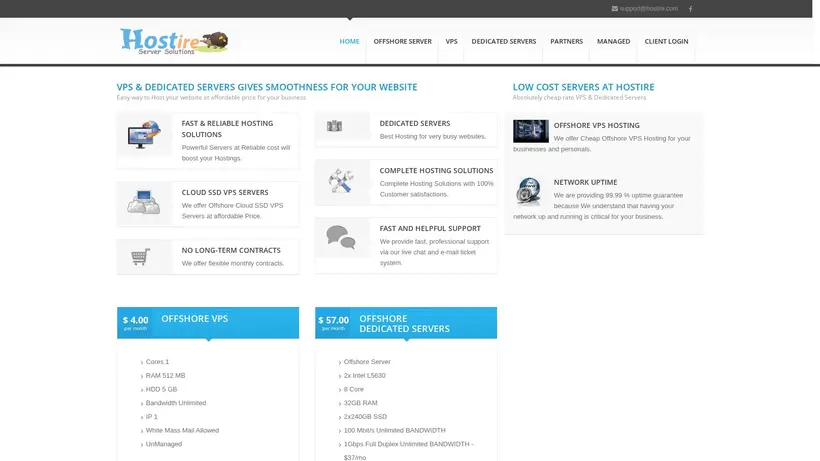The image size is (820, 461).
Task: Click 'Offshore Server' in dedicated plan list
Action: pos(367,362)
